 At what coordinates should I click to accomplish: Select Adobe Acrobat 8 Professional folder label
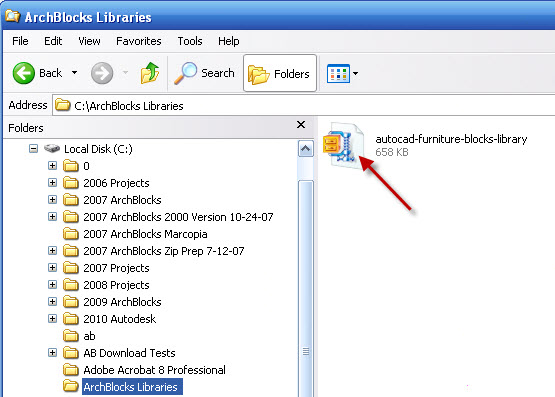[154, 370]
